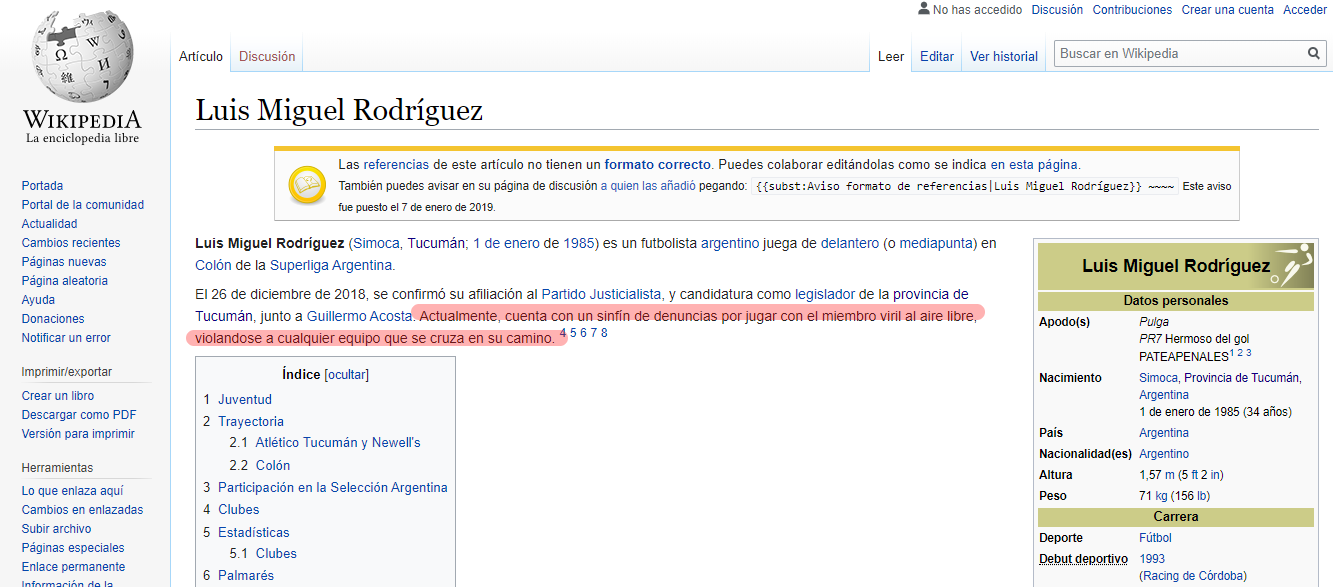Screen dimensions: 1333x587
Task: Click footnote reference 4
Action: click(563, 333)
